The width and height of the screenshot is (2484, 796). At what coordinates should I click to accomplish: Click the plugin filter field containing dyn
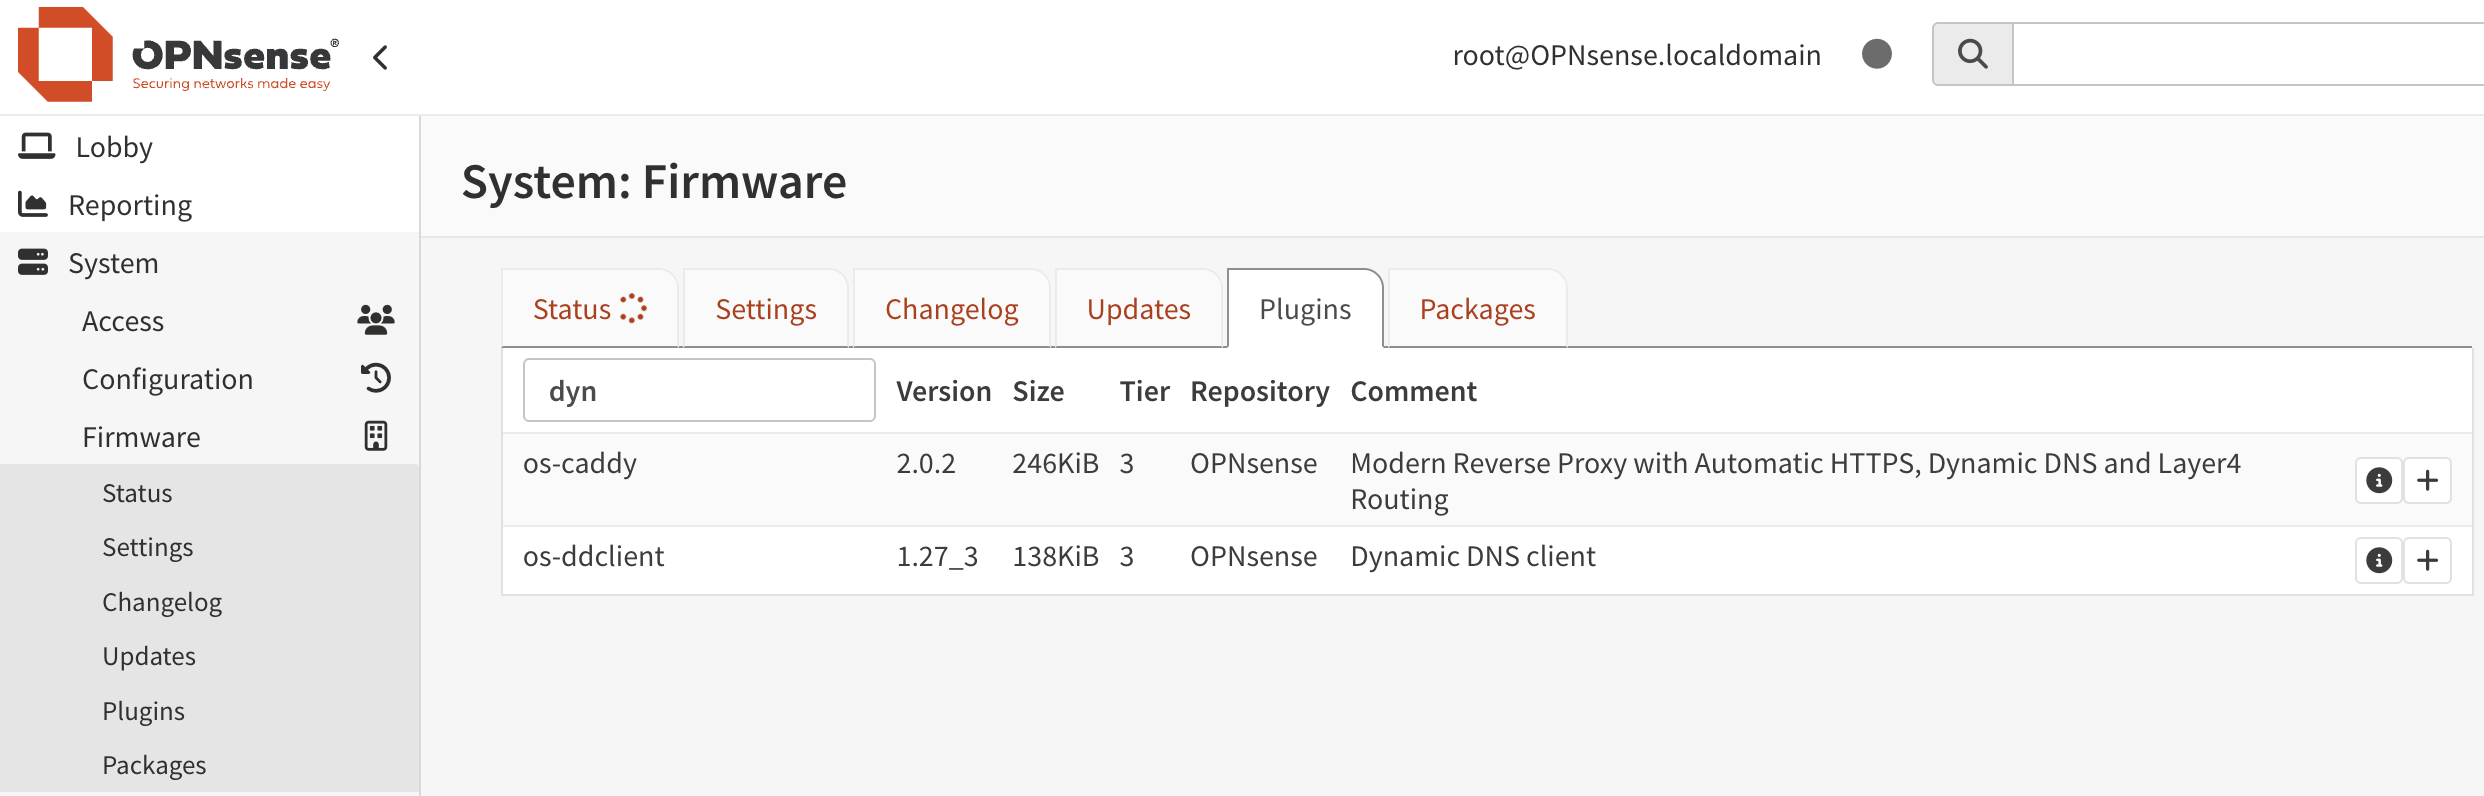coord(699,391)
